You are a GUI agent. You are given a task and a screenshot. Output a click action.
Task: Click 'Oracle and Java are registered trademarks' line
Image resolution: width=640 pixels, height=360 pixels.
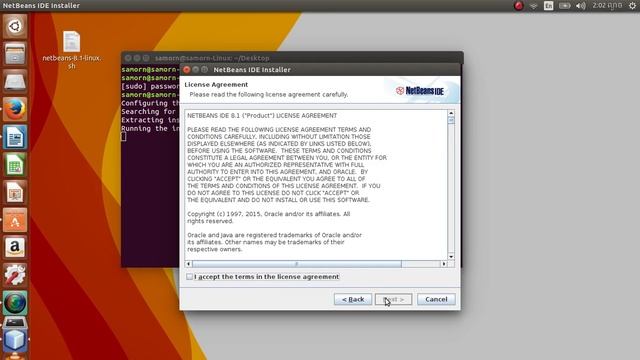point(274,235)
